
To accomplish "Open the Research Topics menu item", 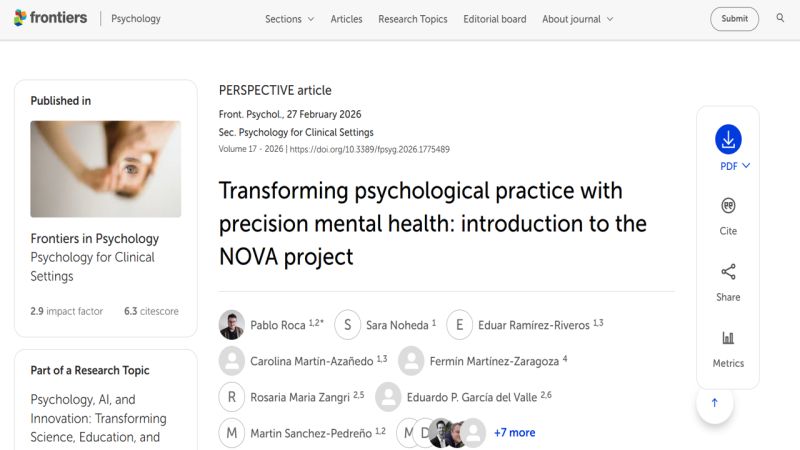I will (413, 19).
